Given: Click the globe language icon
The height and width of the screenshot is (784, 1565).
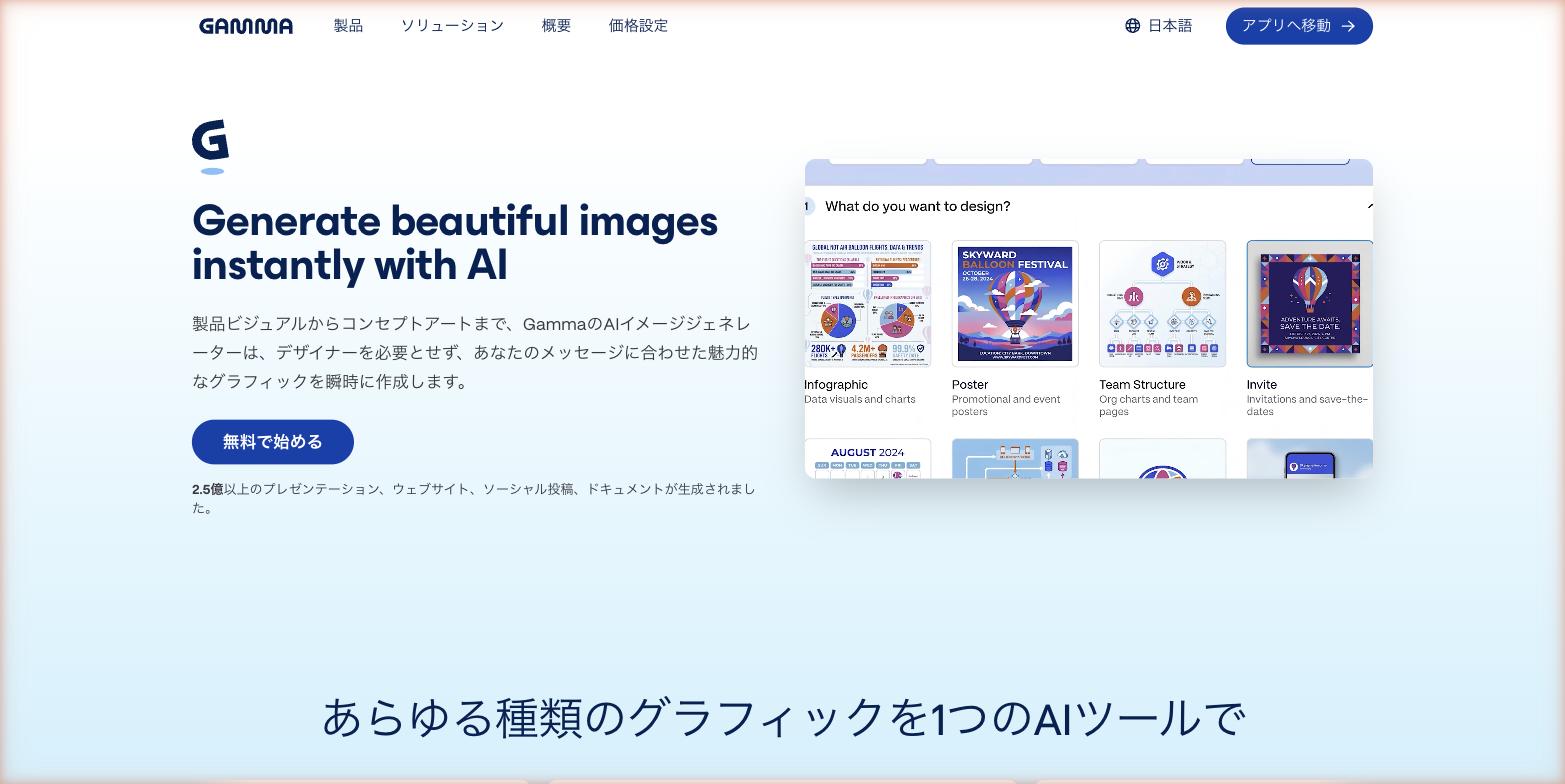Looking at the screenshot, I should [1132, 26].
